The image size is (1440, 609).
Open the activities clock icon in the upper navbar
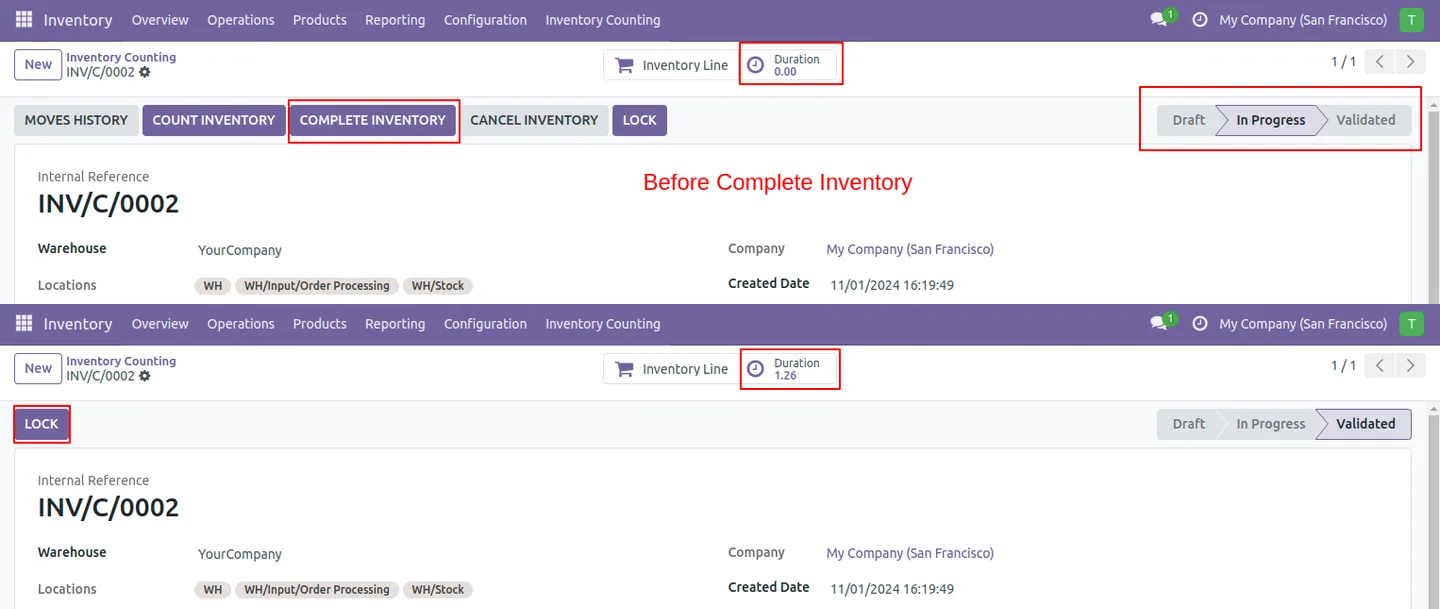(1200, 19)
